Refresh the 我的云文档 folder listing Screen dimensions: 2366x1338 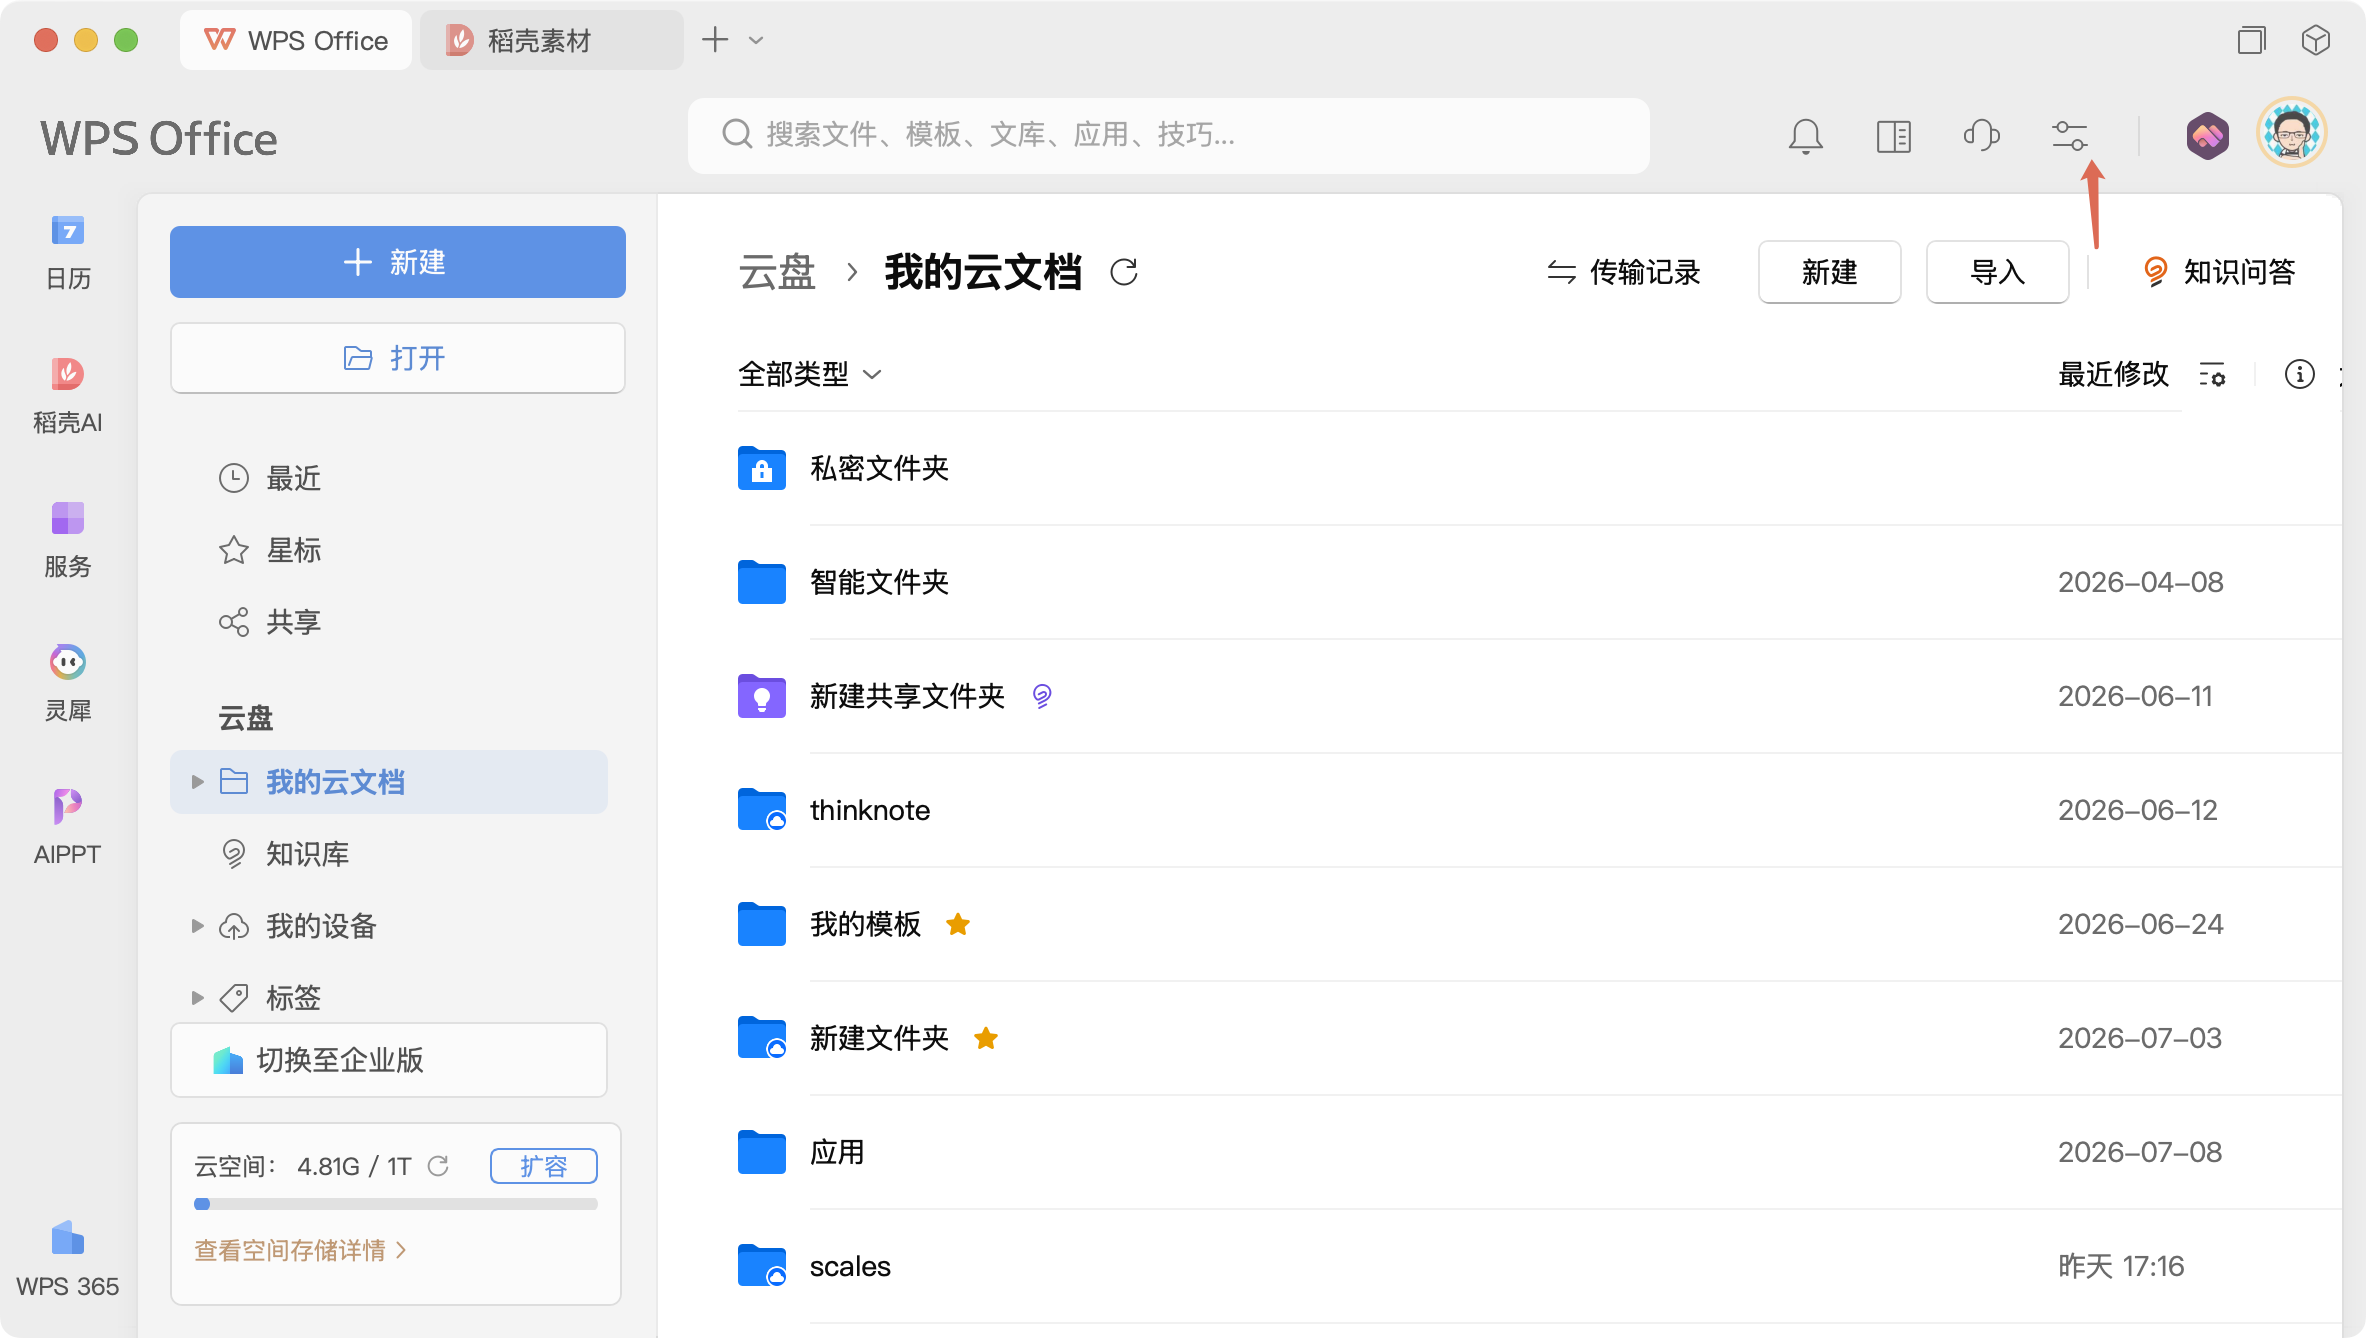1124,272
